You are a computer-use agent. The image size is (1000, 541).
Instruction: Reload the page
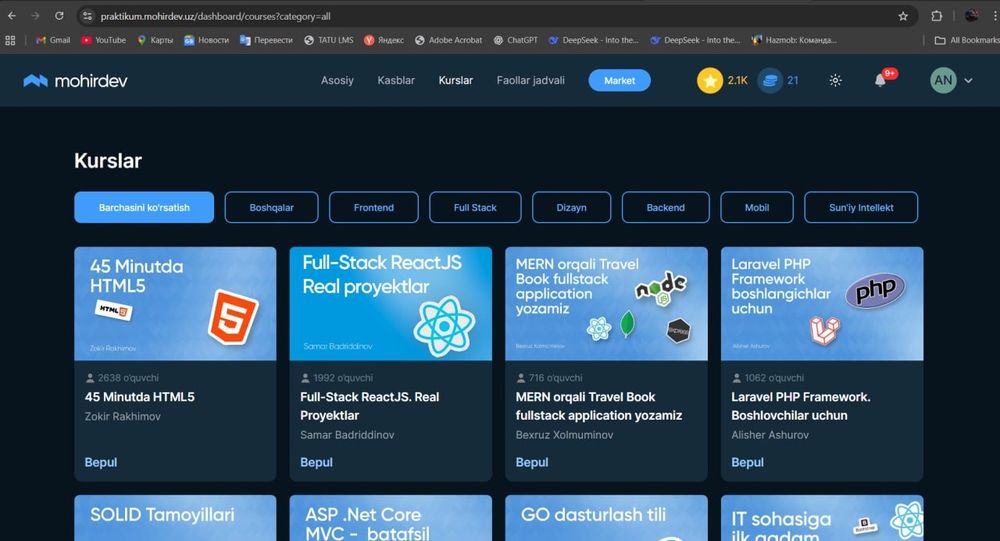pyautogui.click(x=59, y=16)
